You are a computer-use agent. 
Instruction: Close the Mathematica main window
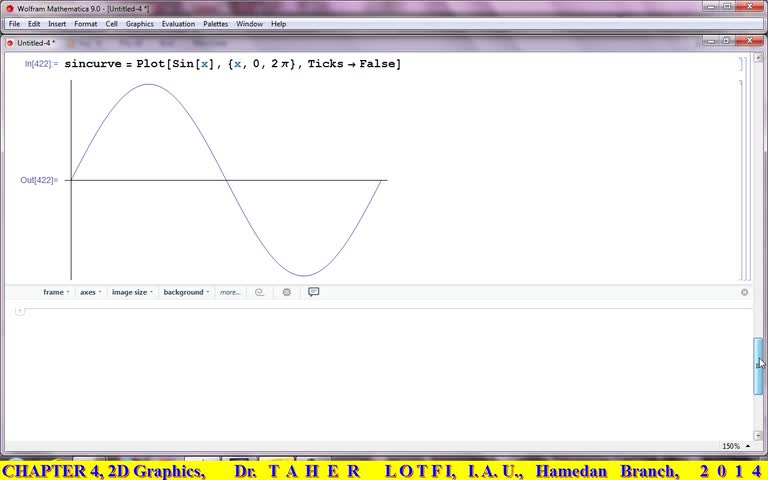pyautogui.click(x=750, y=6)
